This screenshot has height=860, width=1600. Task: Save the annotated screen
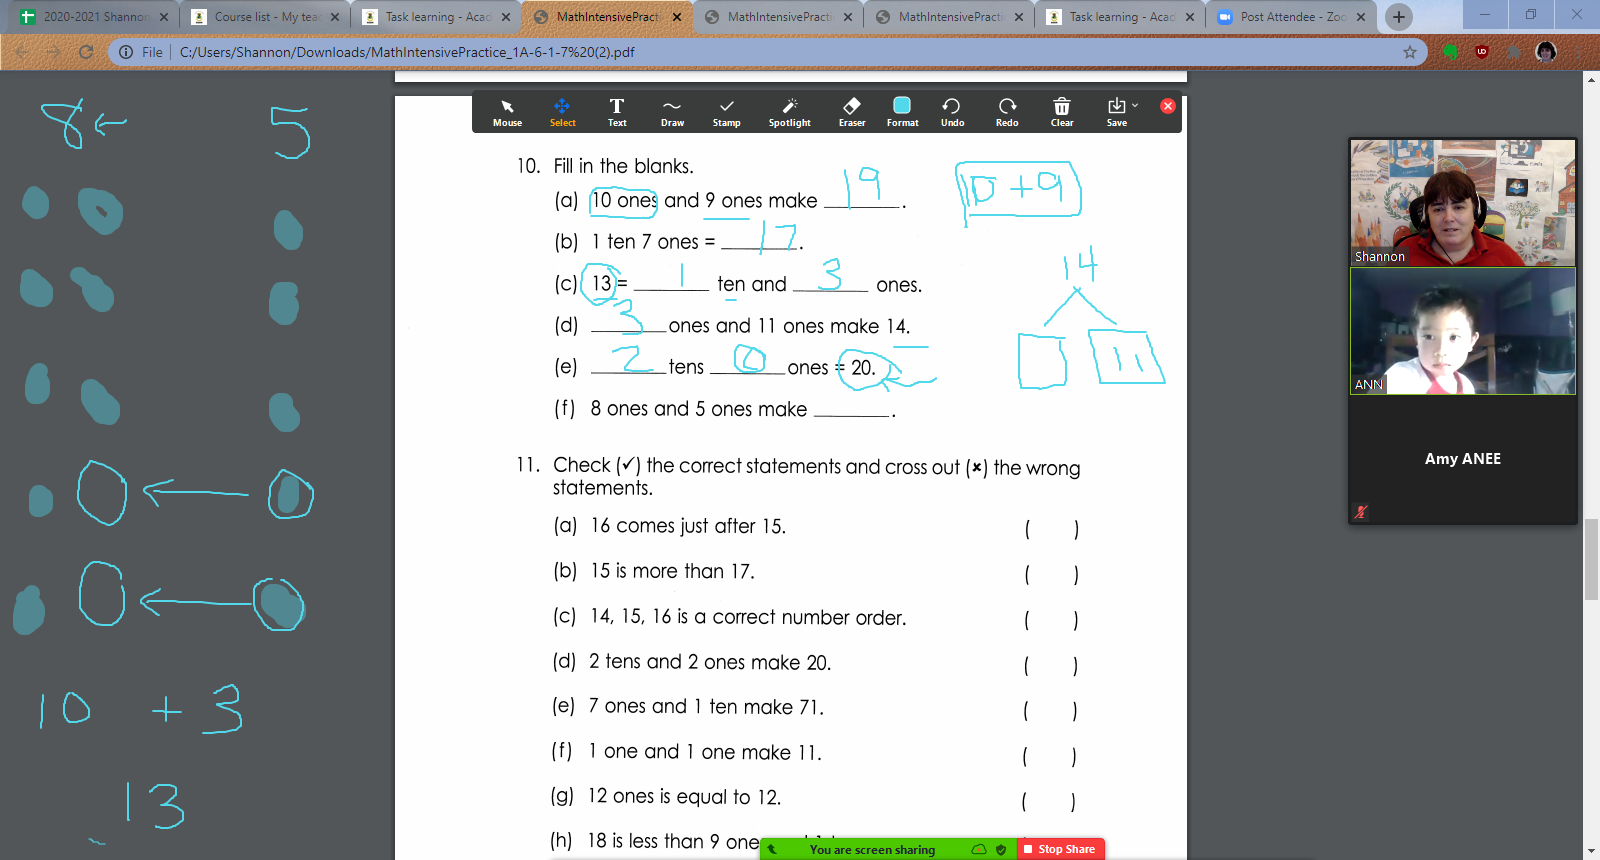click(x=1116, y=113)
